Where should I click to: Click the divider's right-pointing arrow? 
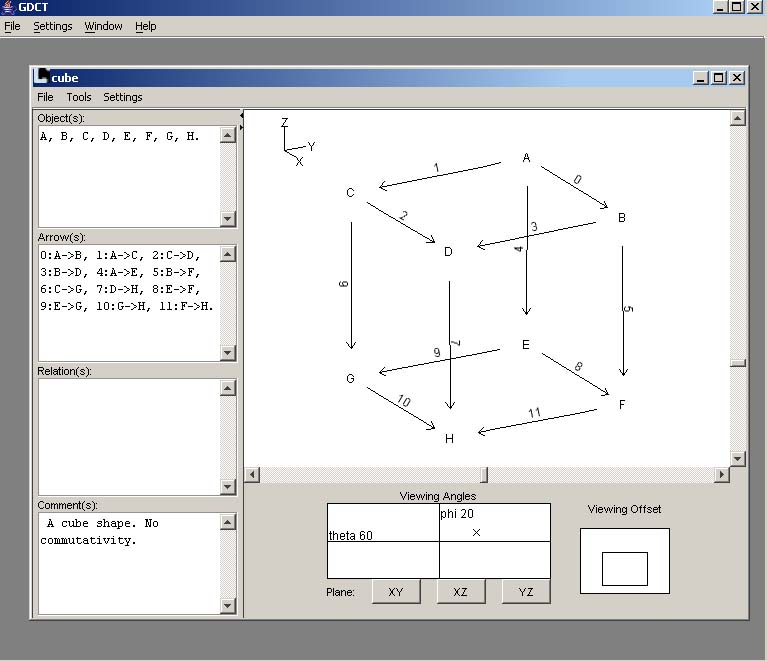click(241, 129)
